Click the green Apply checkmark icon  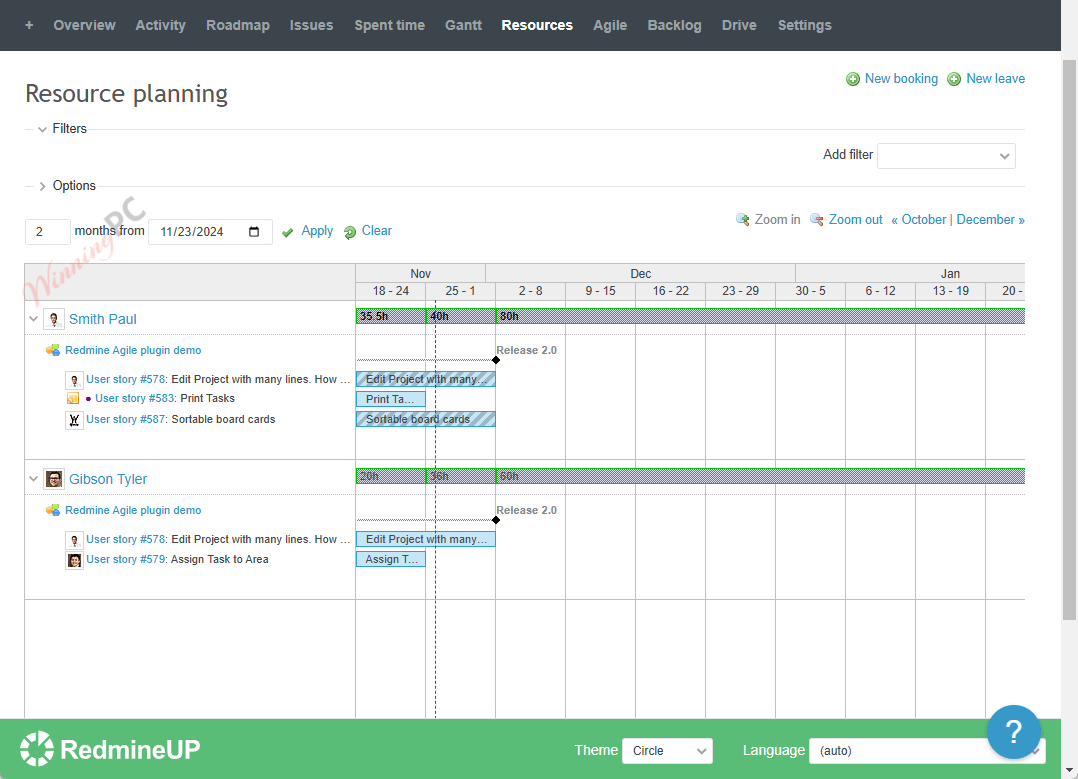(288, 232)
